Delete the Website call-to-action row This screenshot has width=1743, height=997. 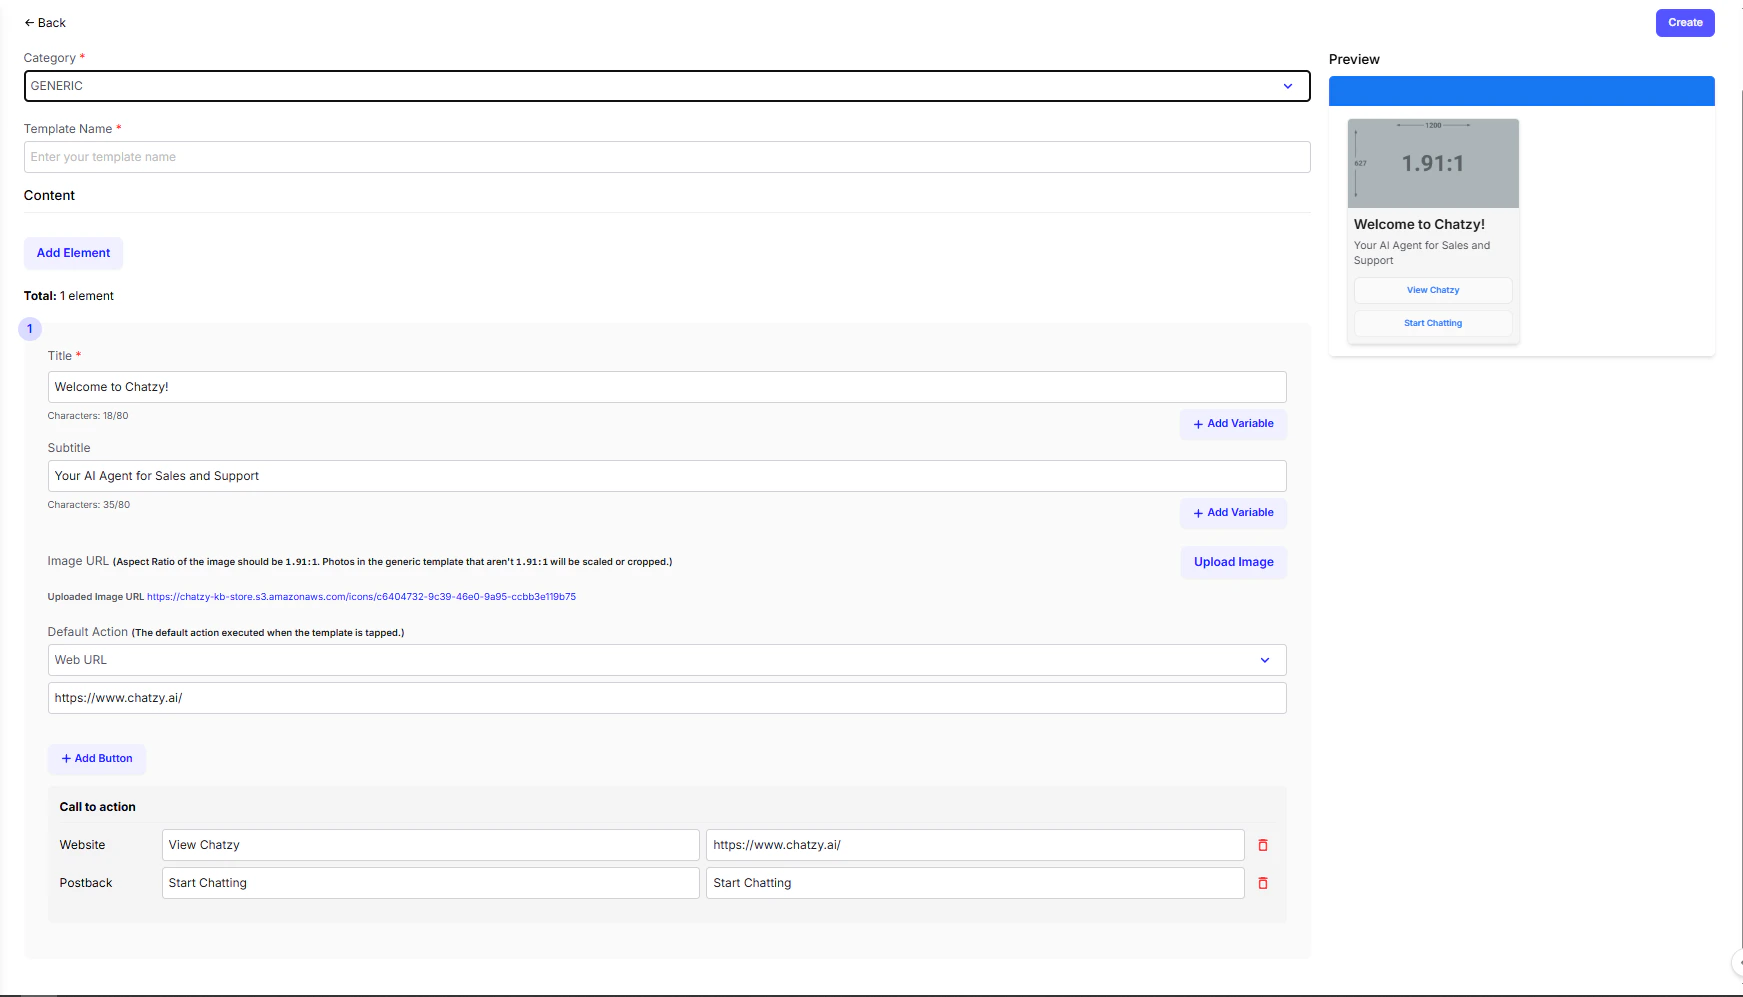[1263, 845]
